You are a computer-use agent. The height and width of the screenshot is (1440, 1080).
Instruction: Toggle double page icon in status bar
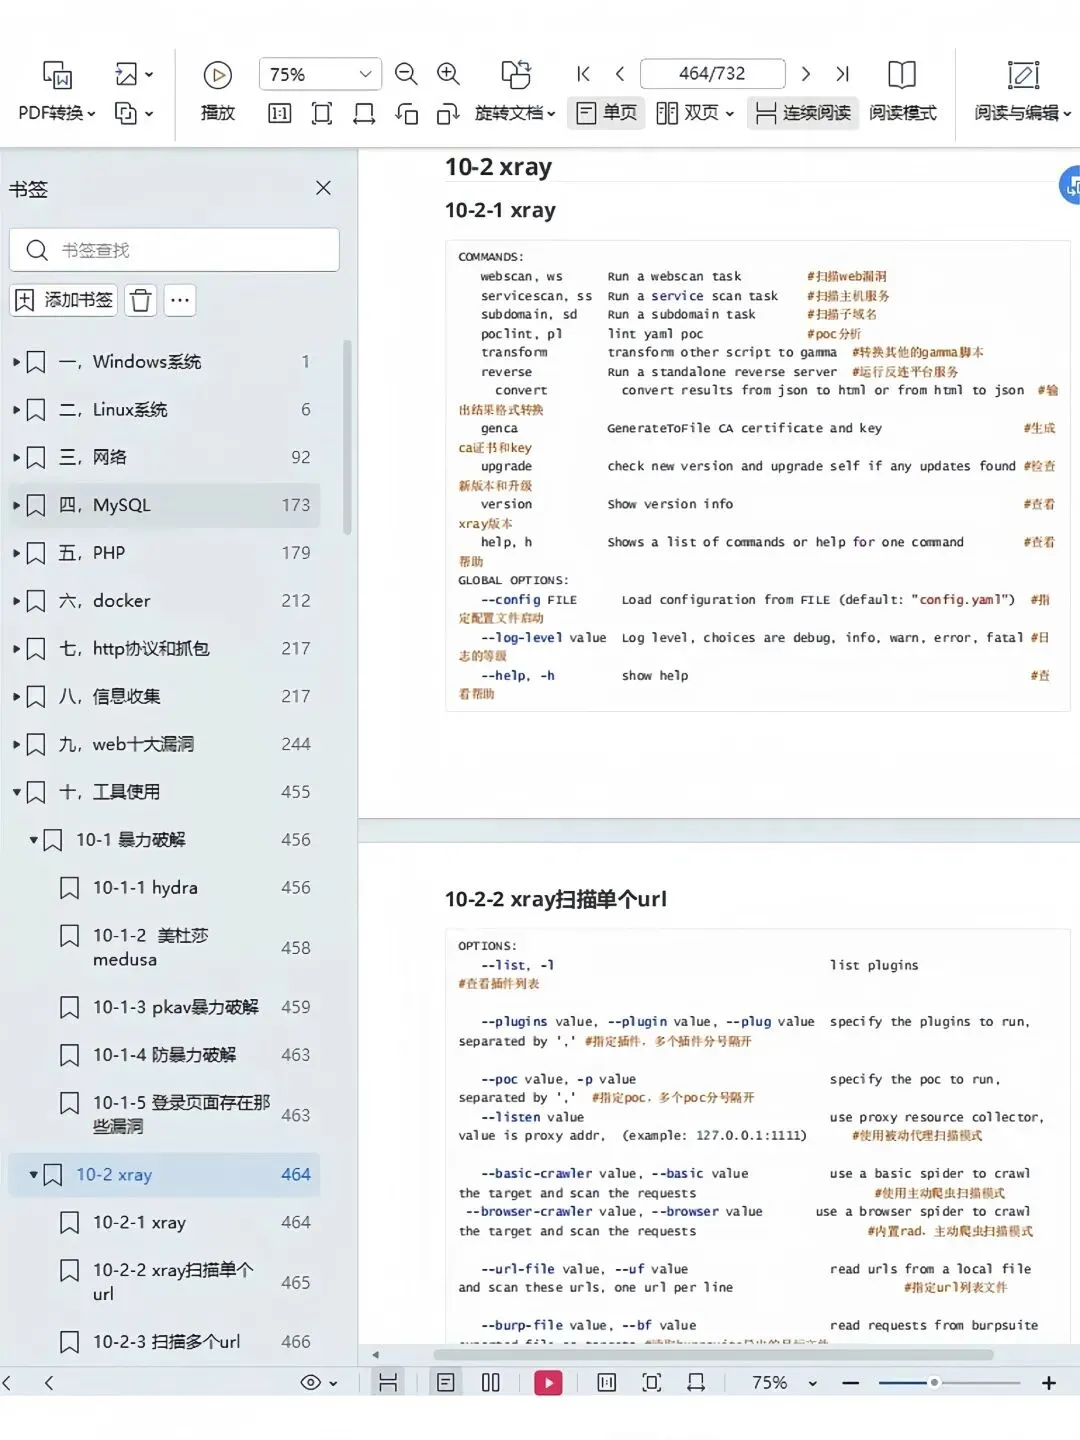click(x=491, y=1383)
